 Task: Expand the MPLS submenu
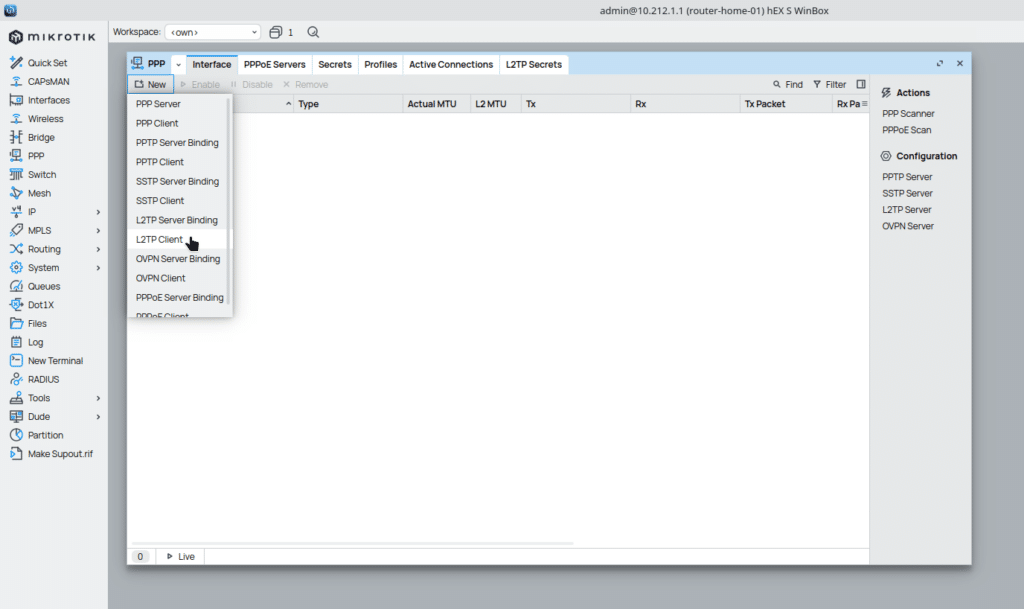click(98, 230)
